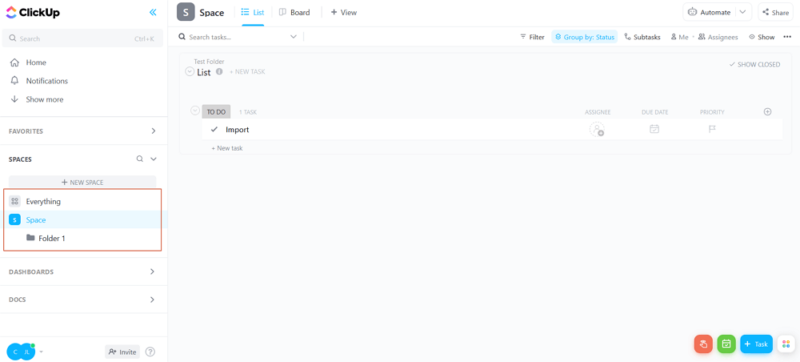The width and height of the screenshot is (800, 362).
Task: Click the ClickUp logo
Action: 33,12
